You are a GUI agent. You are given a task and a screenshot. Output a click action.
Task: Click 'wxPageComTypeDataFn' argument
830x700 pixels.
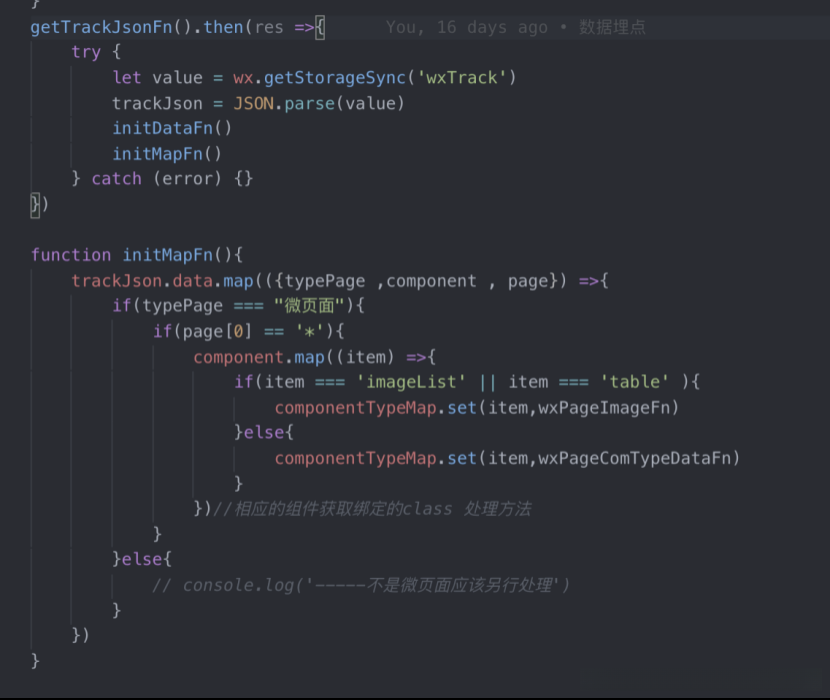tap(635, 458)
